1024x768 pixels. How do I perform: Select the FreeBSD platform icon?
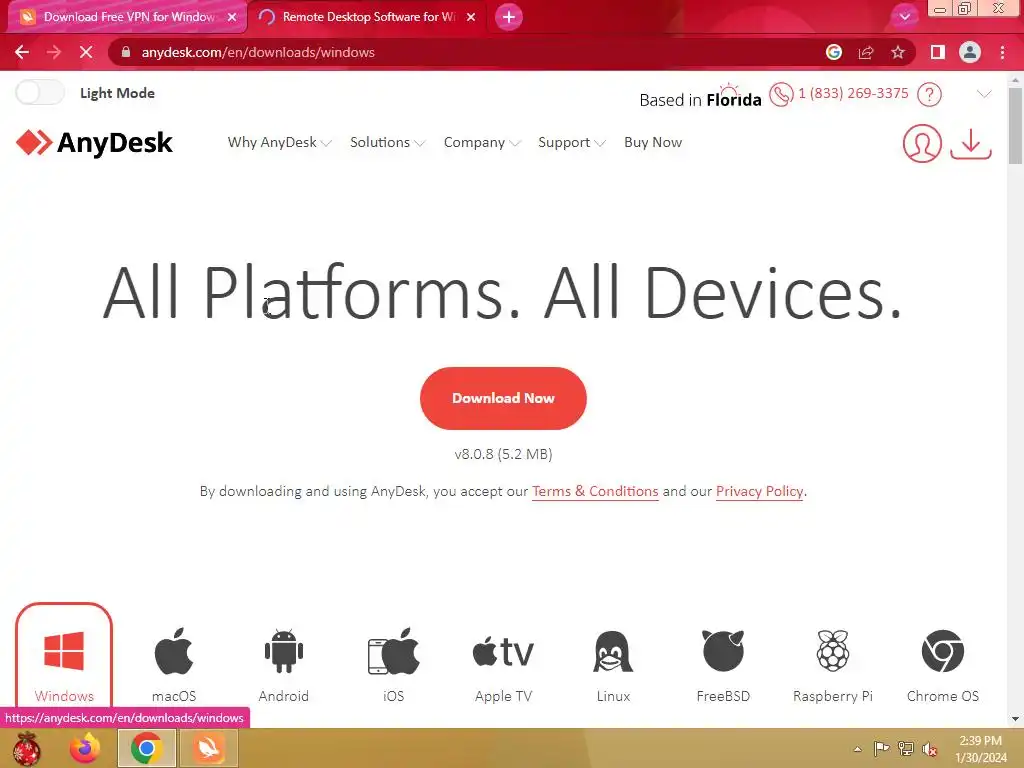pyautogui.click(x=723, y=651)
